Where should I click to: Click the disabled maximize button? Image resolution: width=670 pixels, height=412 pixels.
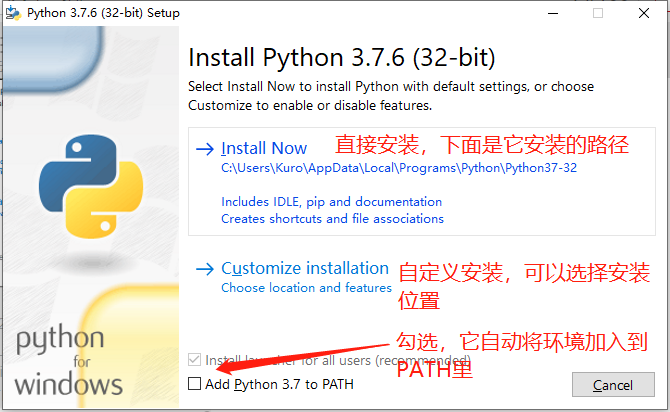coord(598,13)
